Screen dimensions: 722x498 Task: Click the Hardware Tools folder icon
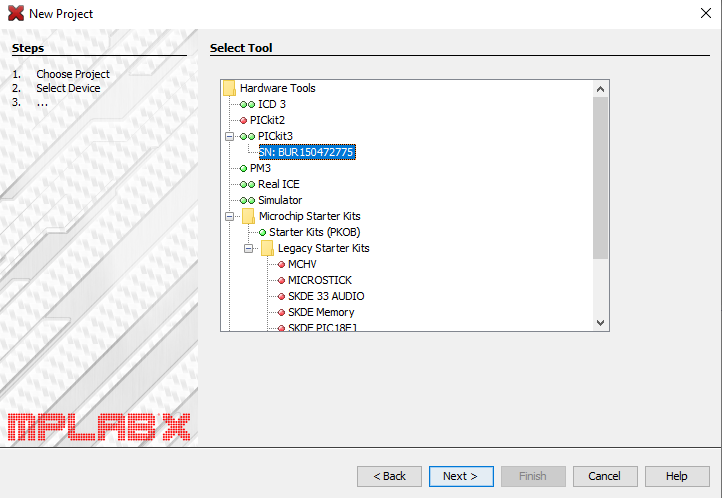229,88
